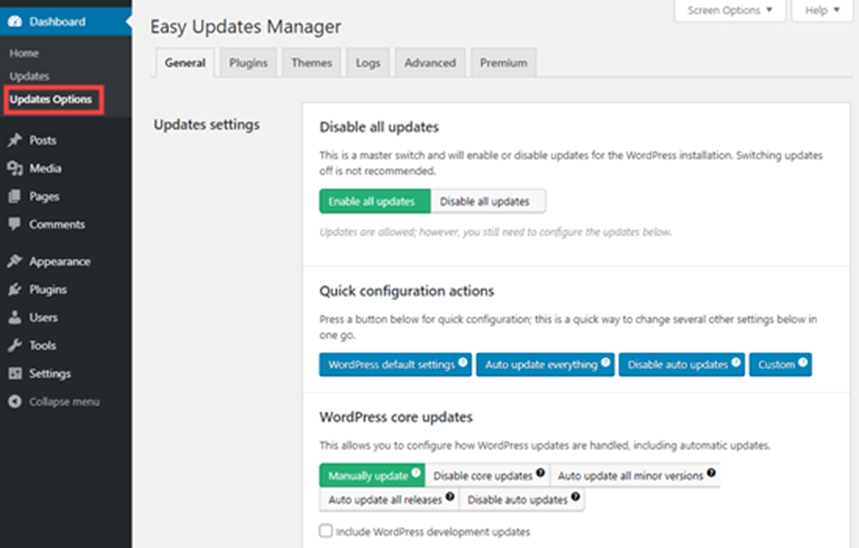Click help icon on WordPress default settings

[463, 362]
